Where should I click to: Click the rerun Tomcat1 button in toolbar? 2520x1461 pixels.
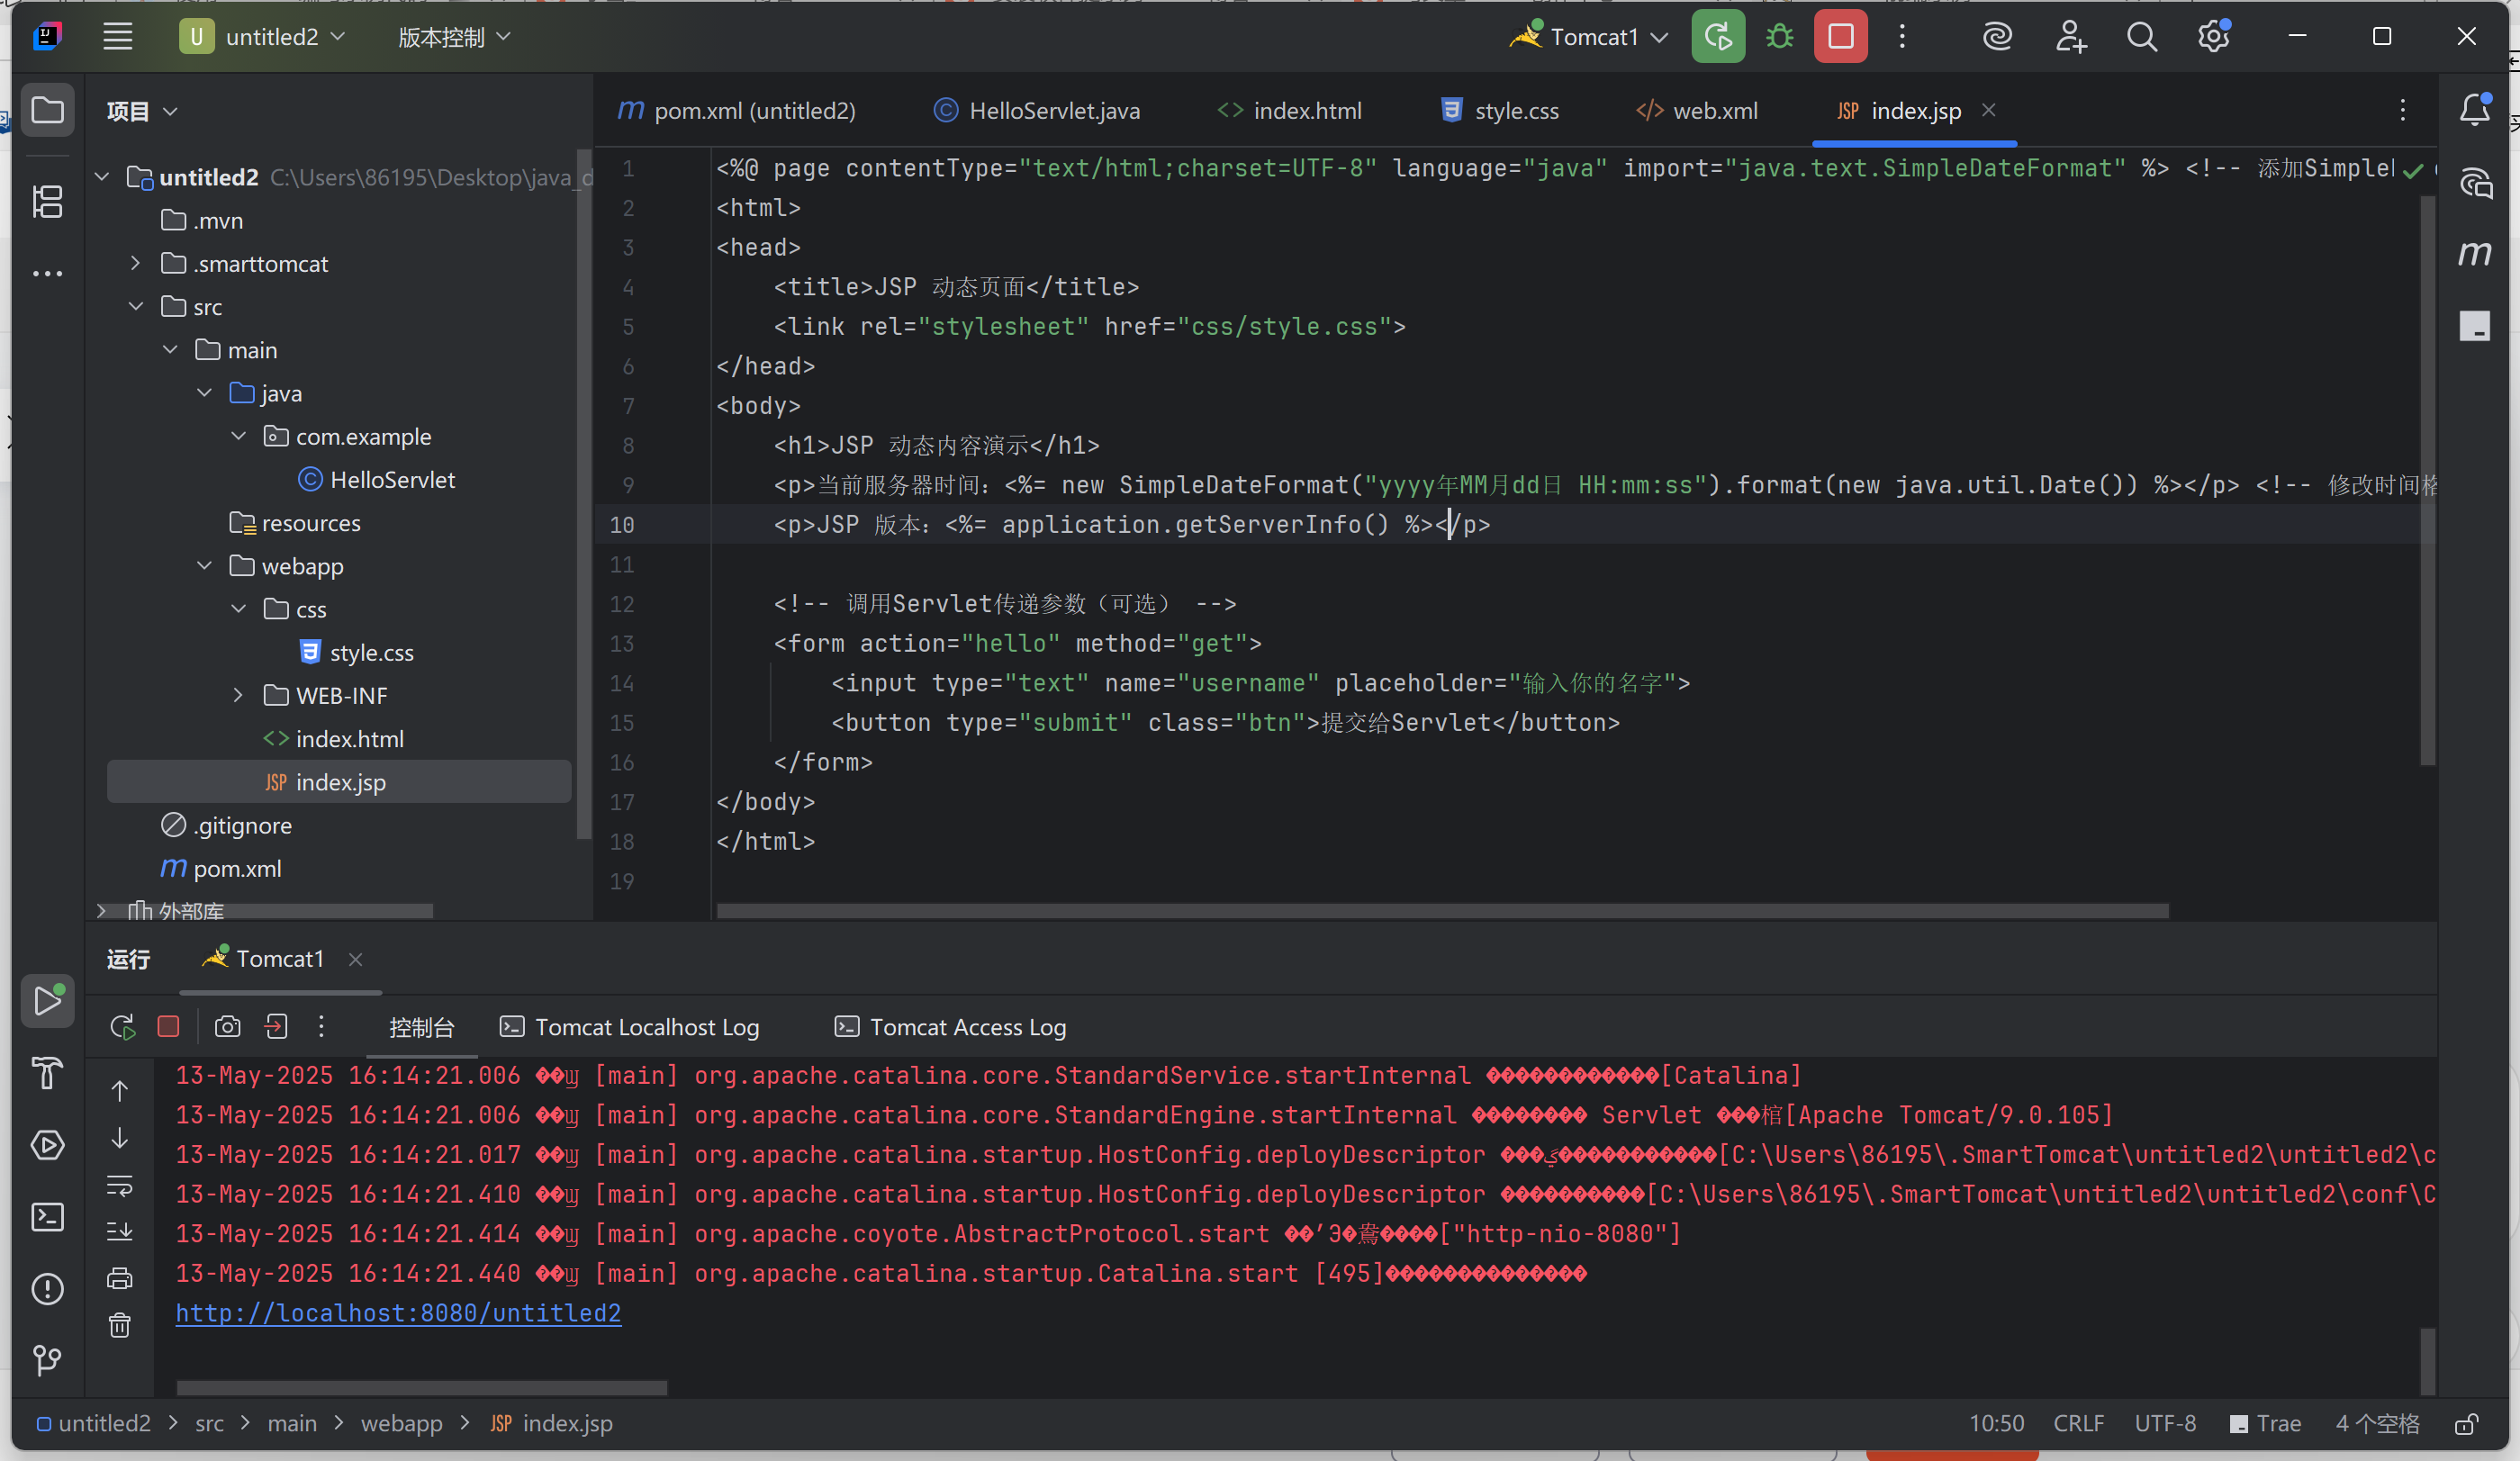(x=1718, y=37)
